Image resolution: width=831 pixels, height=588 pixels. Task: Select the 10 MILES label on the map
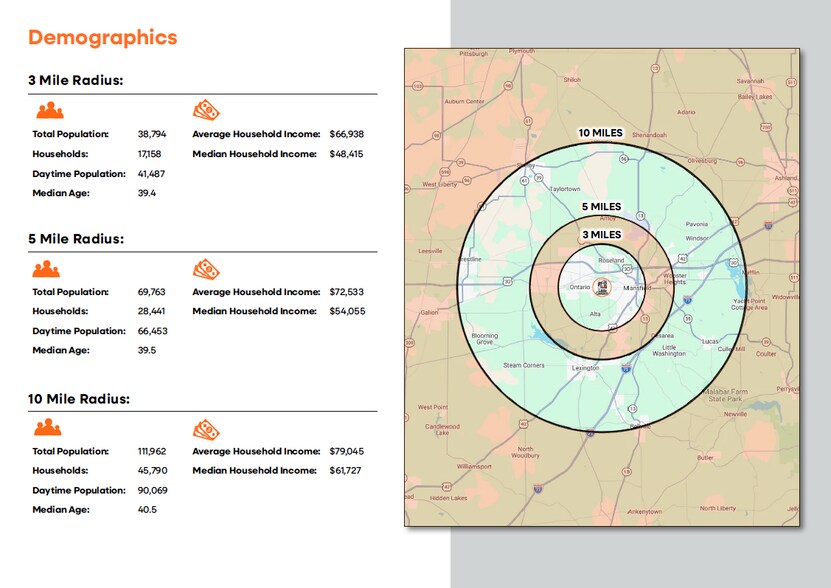coord(601,132)
